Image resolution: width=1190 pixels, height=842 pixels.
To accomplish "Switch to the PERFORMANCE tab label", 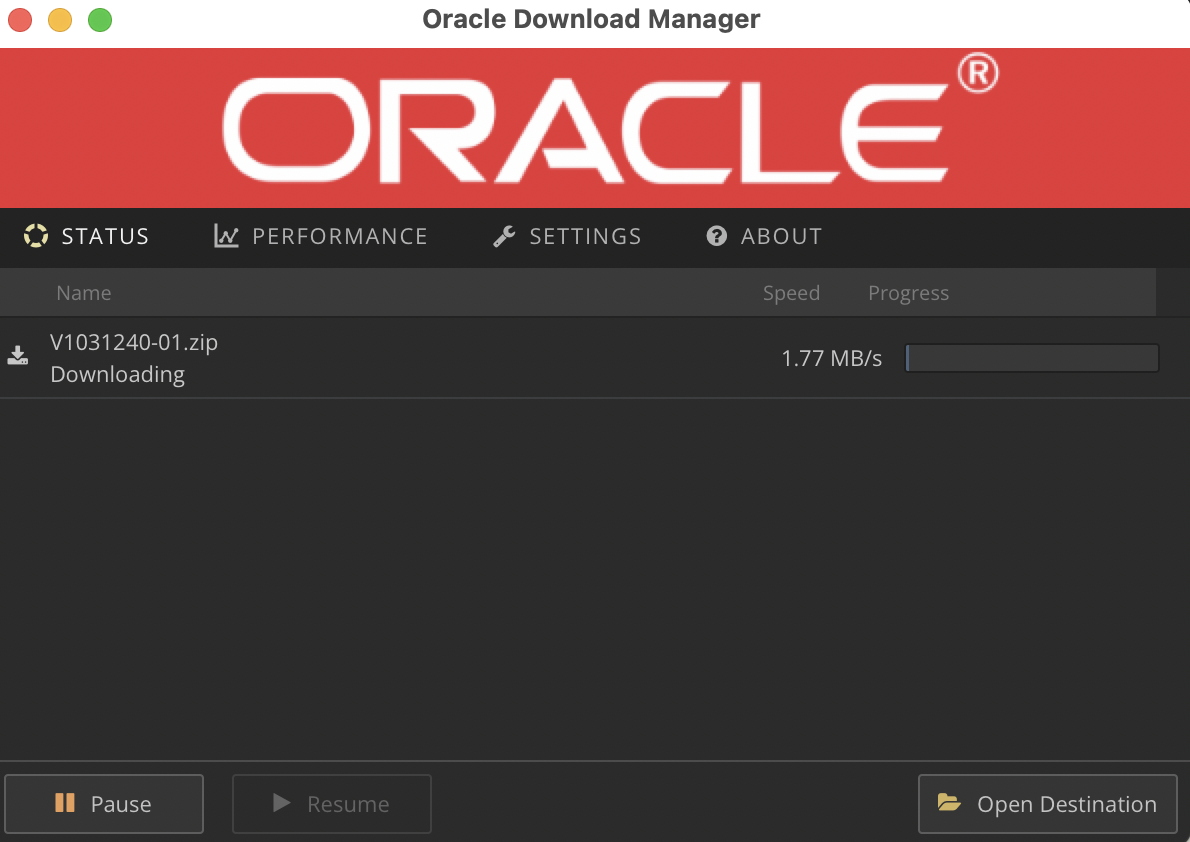I will (x=339, y=236).
